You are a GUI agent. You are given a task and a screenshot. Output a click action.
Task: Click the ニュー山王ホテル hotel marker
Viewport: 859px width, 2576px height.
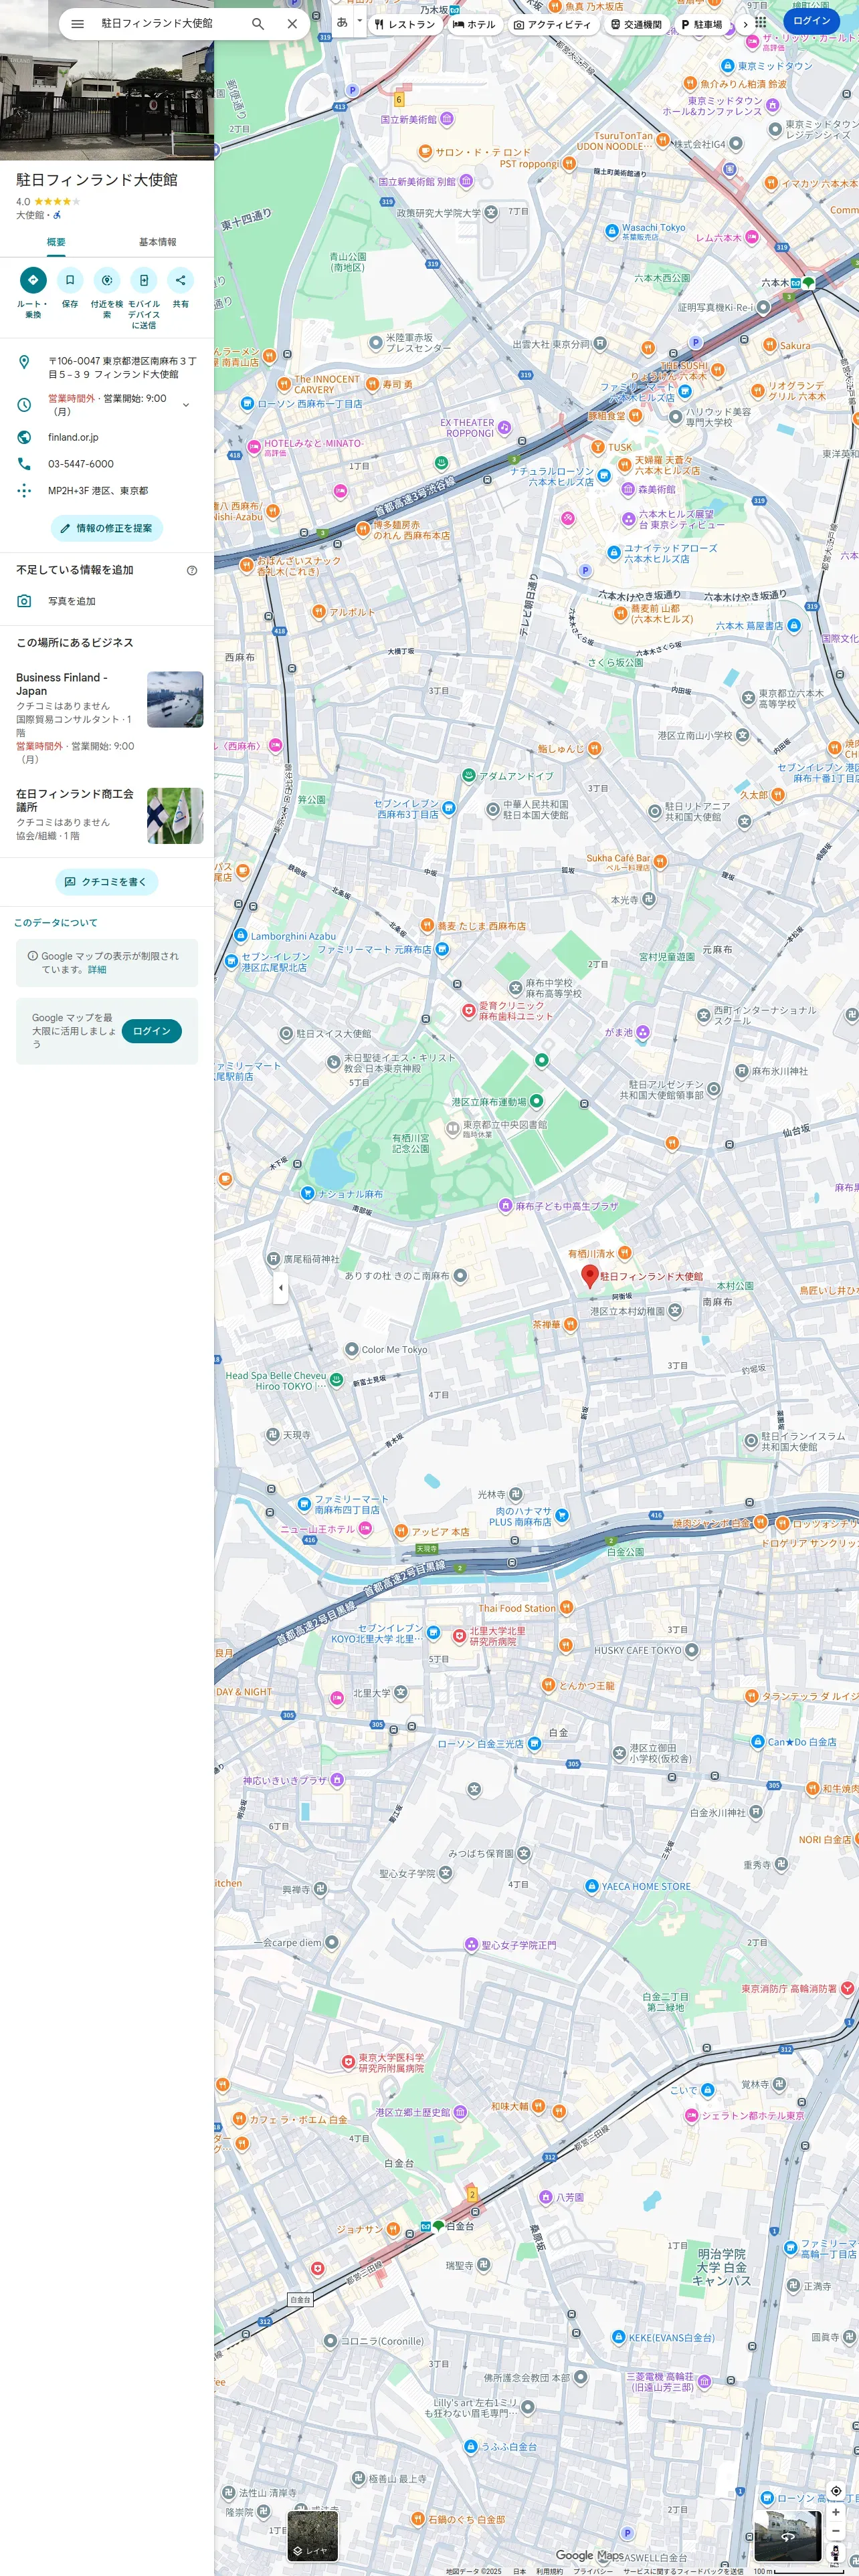365,1528
